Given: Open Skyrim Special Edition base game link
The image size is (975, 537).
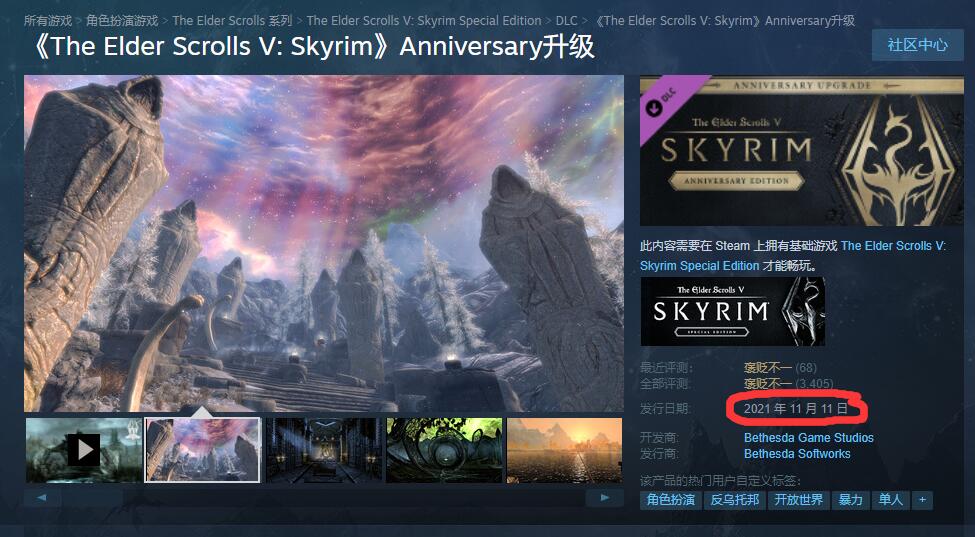Looking at the screenshot, I should (793, 255).
